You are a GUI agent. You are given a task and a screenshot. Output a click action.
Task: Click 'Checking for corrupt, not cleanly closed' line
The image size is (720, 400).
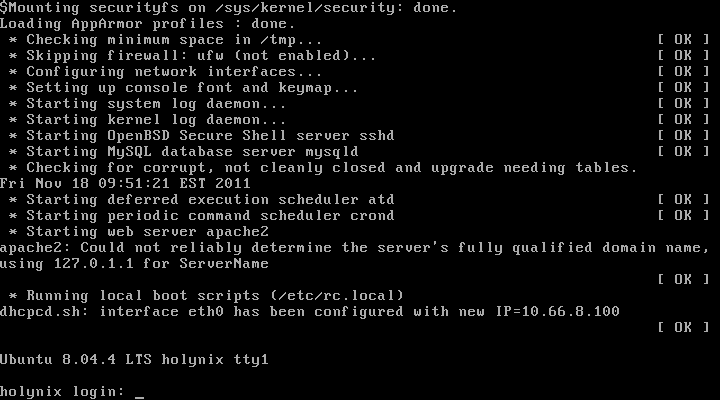pos(323,168)
